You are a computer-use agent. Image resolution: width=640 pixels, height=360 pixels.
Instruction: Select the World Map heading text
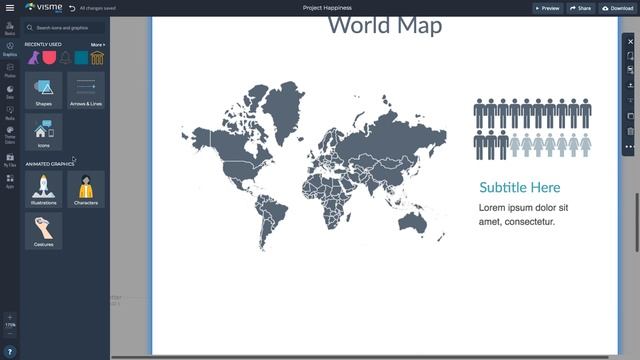point(385,25)
